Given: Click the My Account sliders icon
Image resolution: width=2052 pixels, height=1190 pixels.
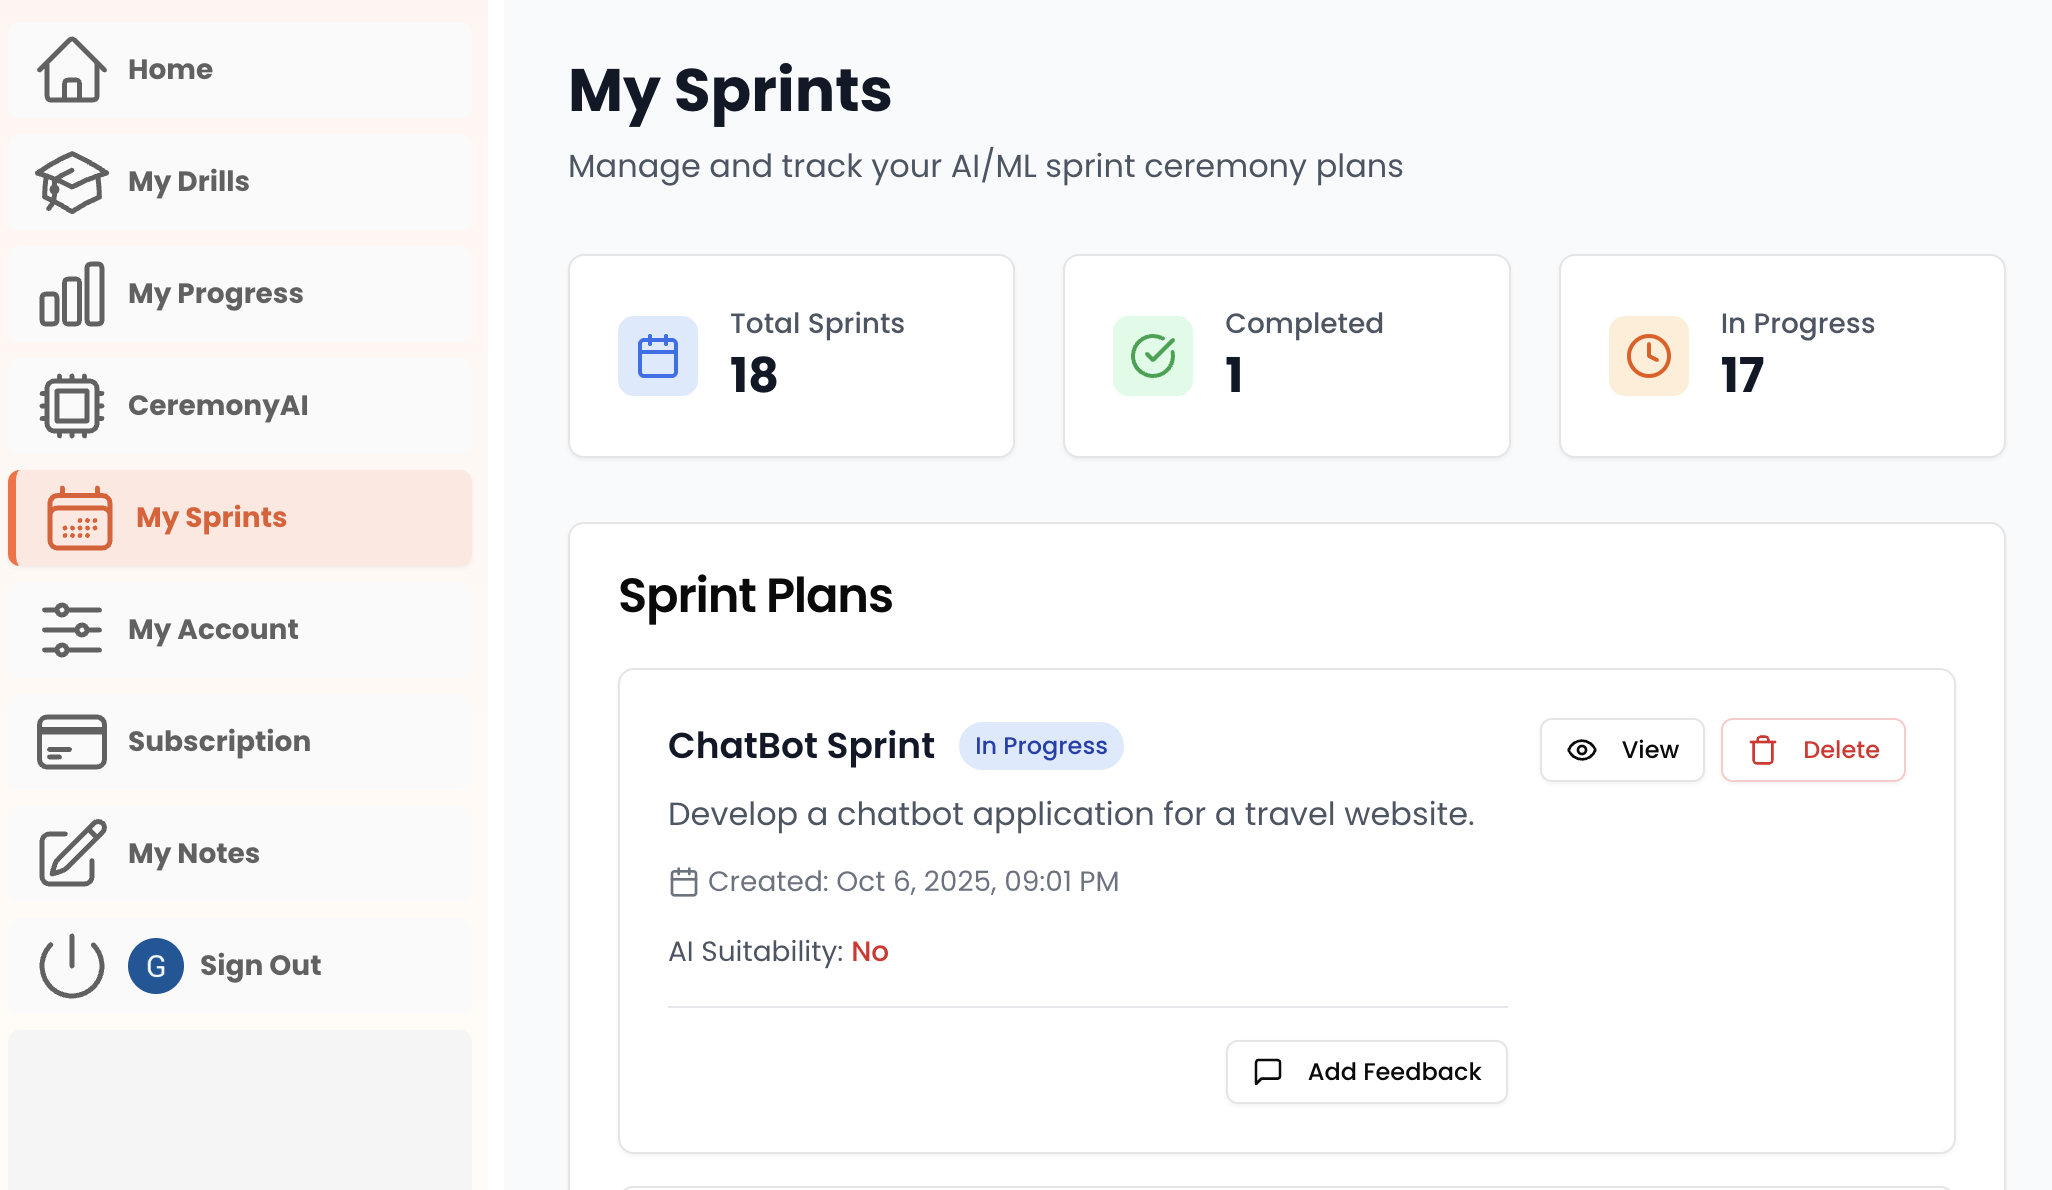Looking at the screenshot, I should pos(70,630).
